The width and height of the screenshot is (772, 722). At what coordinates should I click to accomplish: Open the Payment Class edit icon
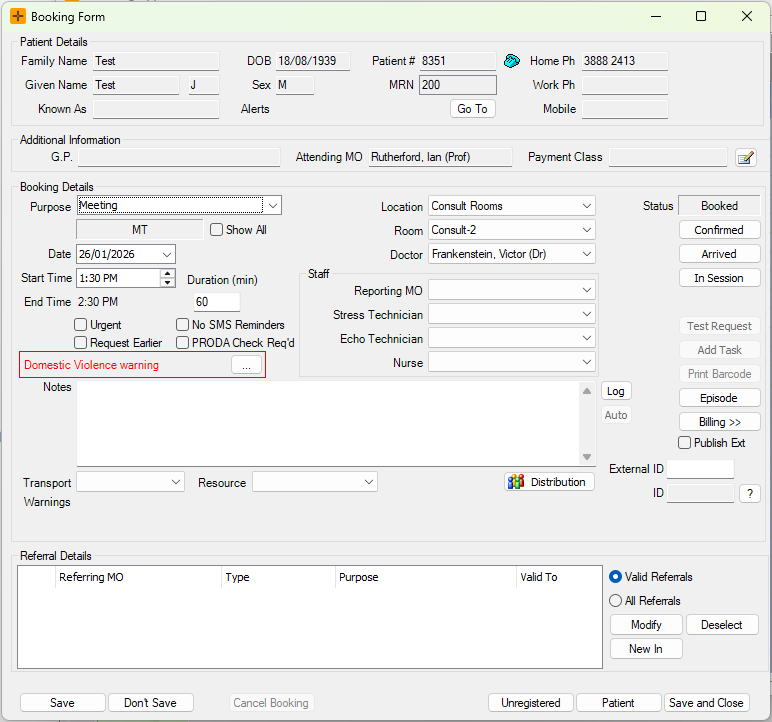pos(745,157)
